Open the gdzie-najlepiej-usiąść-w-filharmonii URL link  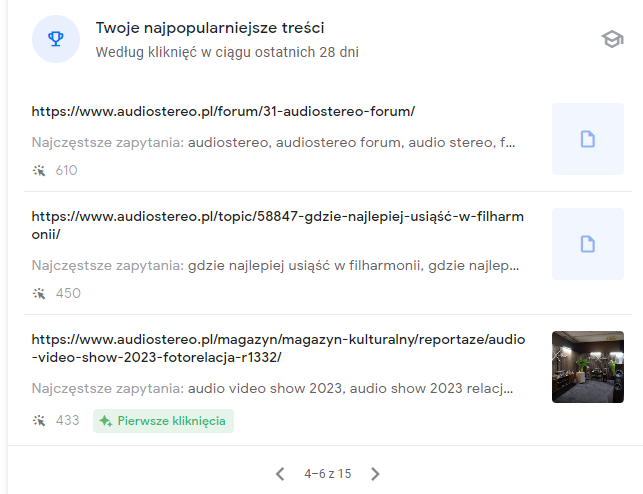click(x=278, y=225)
